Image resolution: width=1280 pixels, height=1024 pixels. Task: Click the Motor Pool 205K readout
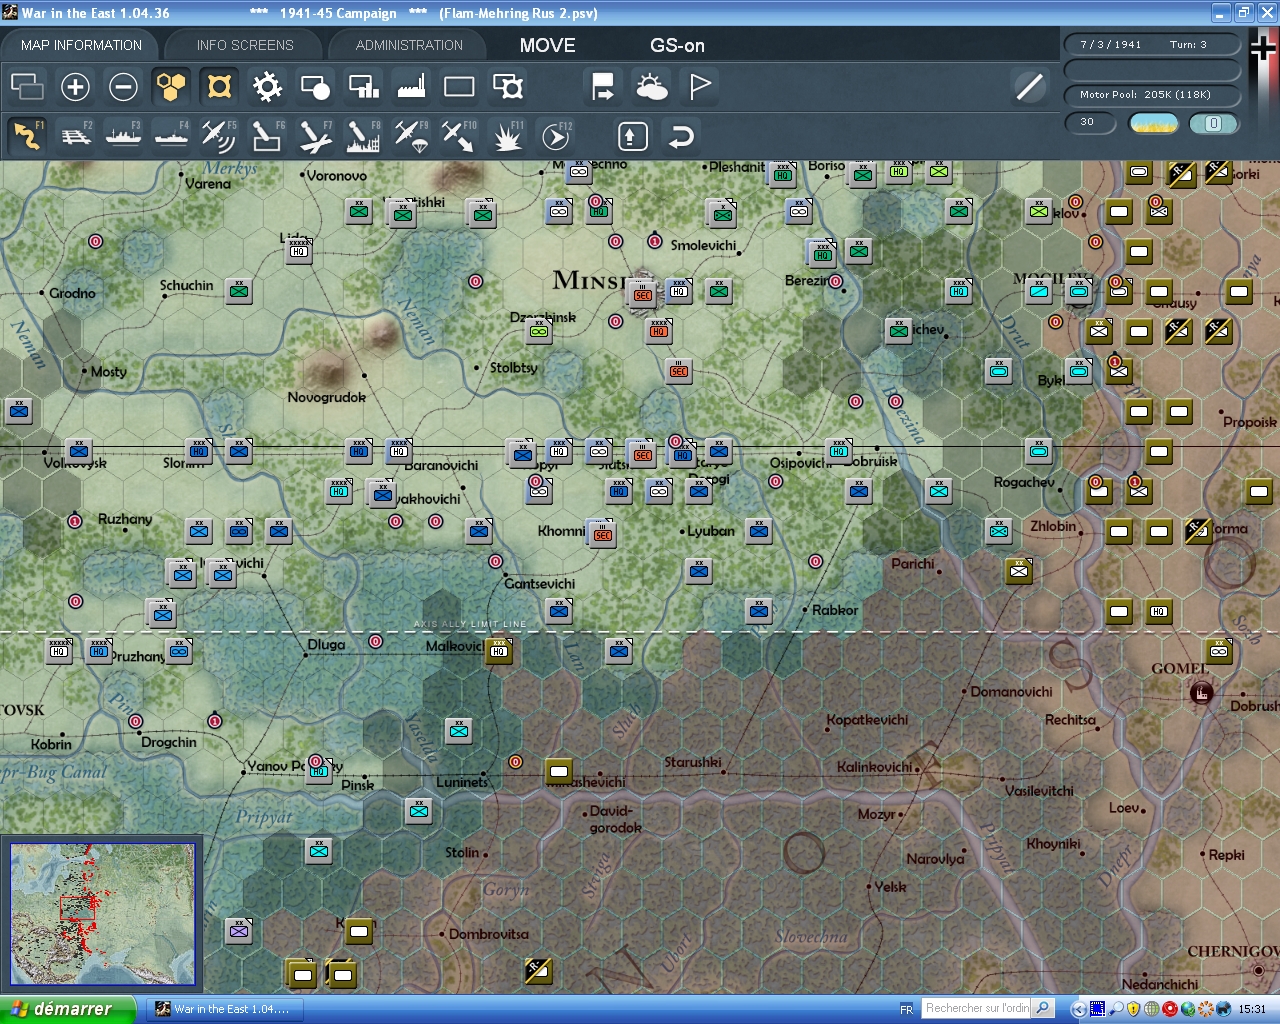click(x=1152, y=94)
